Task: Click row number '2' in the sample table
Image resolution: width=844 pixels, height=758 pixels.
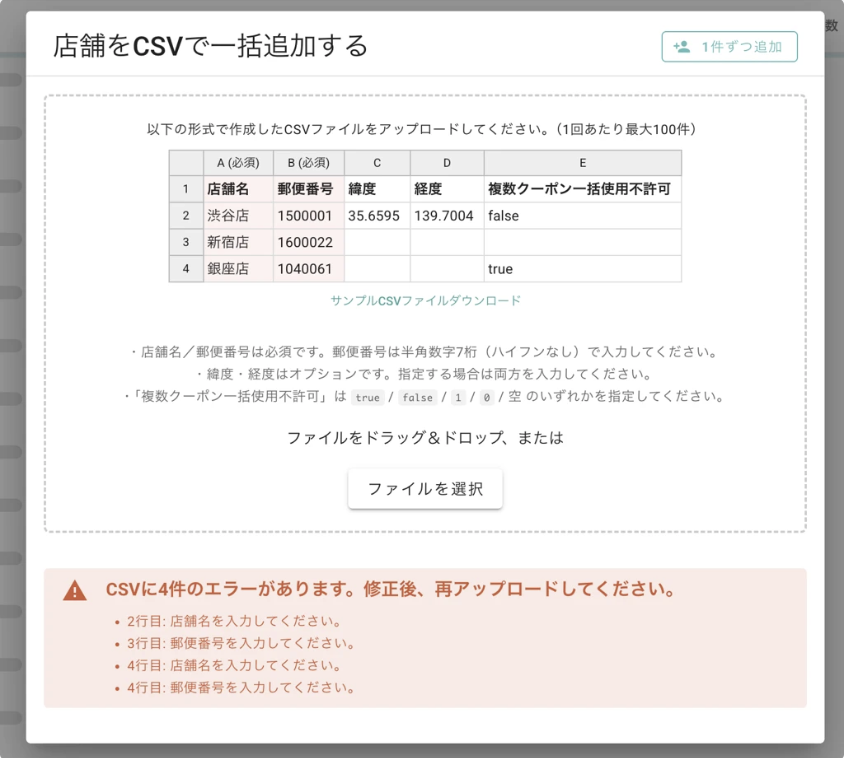Action: 186,216
